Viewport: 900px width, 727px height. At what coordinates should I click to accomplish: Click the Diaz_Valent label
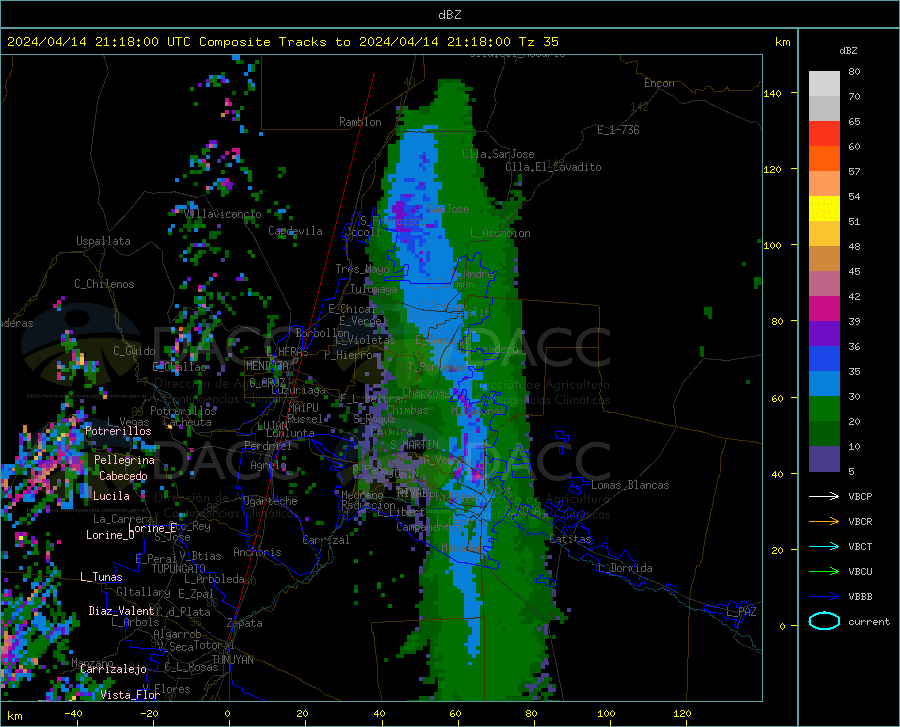point(121,611)
